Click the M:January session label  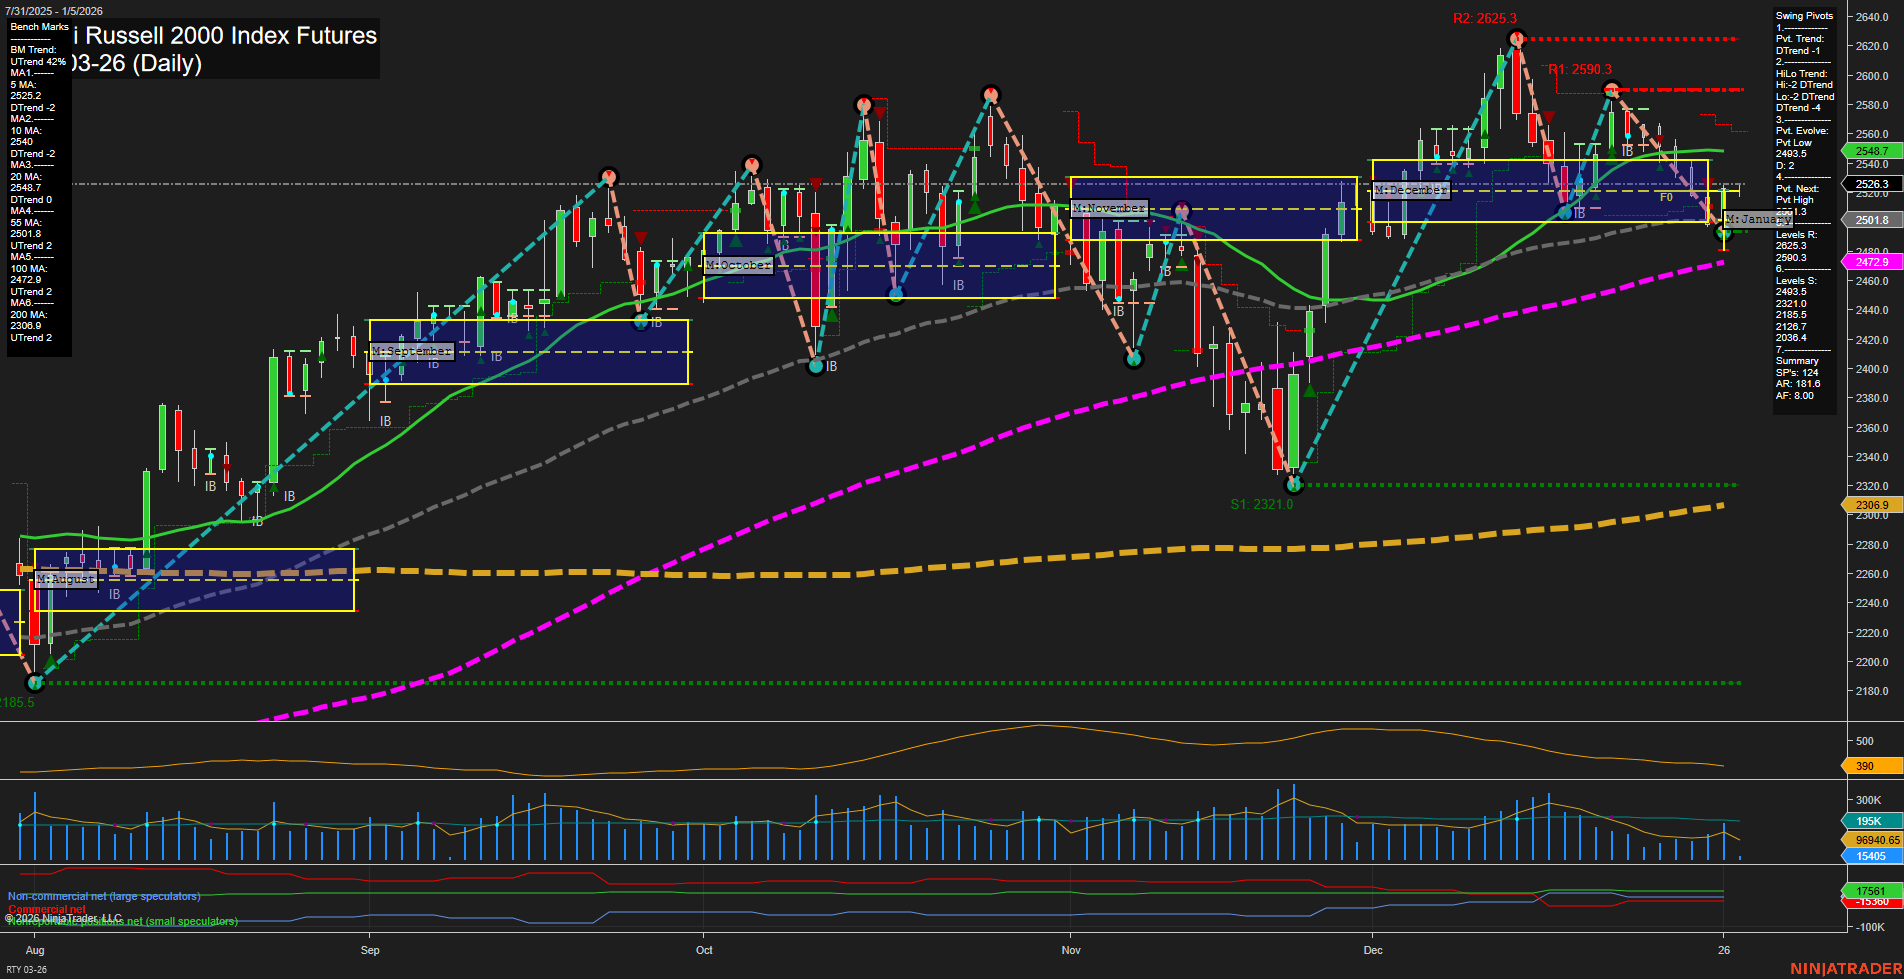[1756, 219]
